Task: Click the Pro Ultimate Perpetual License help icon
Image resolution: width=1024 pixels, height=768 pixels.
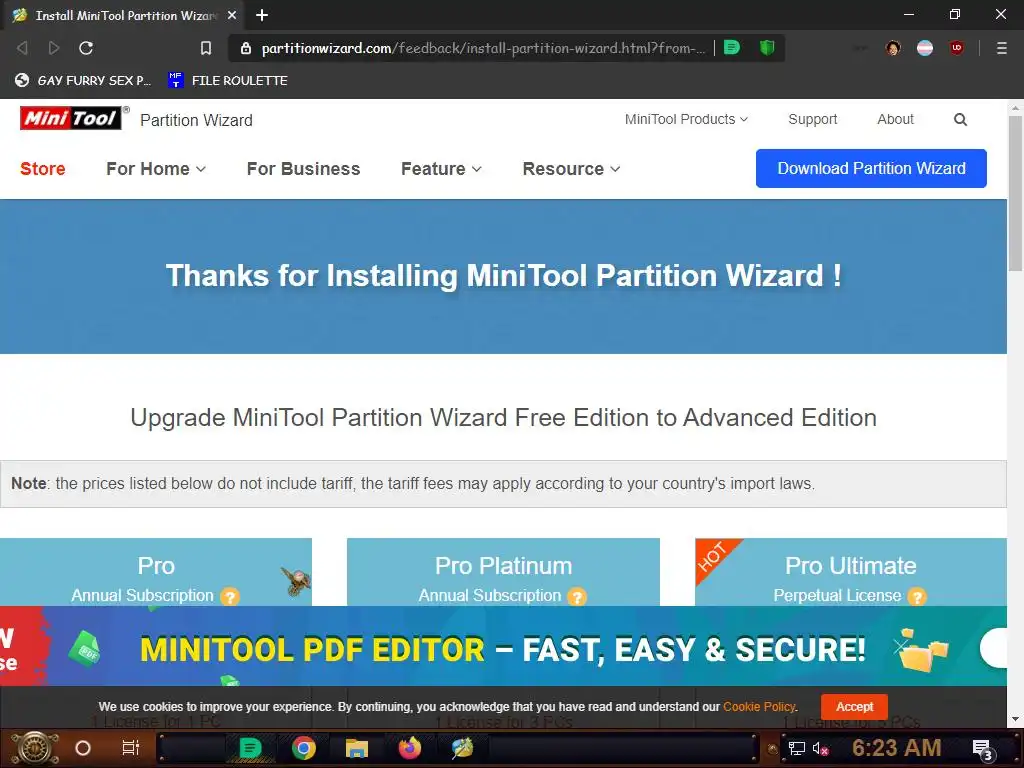Action: tap(917, 596)
